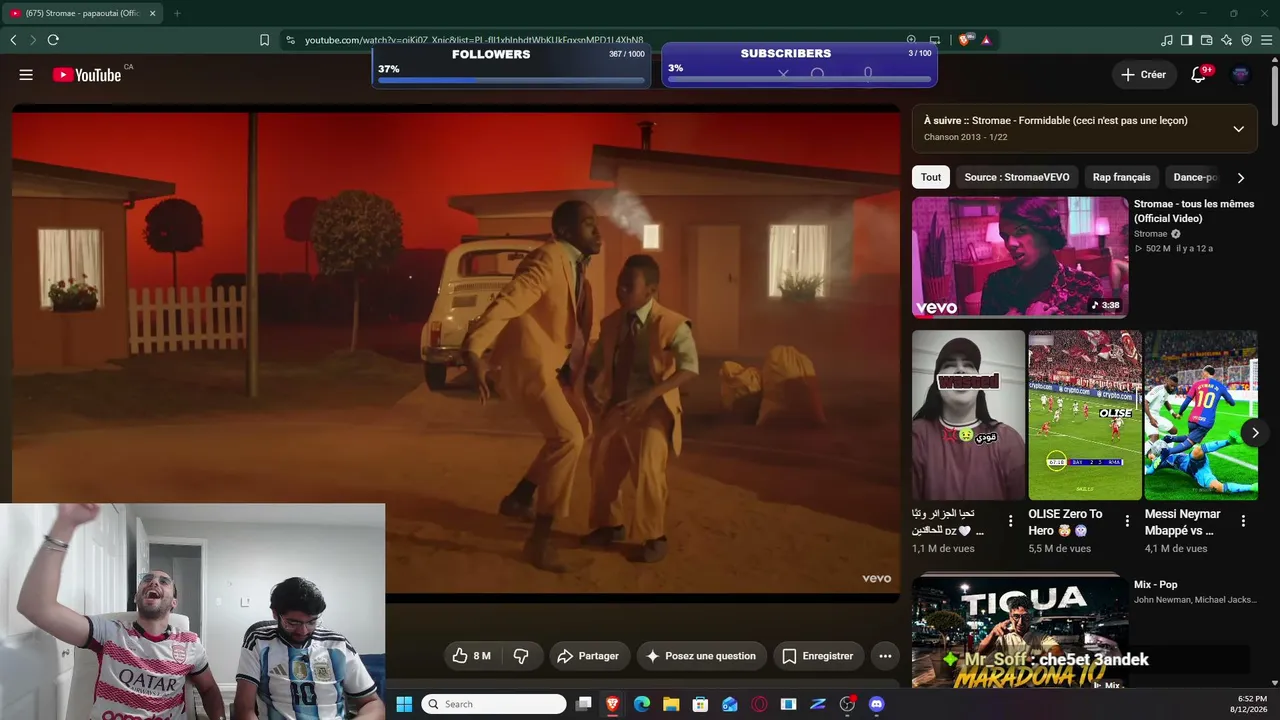Screen dimensions: 1280x720
Task: Open Brave Rewards triangle icon
Action: [x=986, y=40]
